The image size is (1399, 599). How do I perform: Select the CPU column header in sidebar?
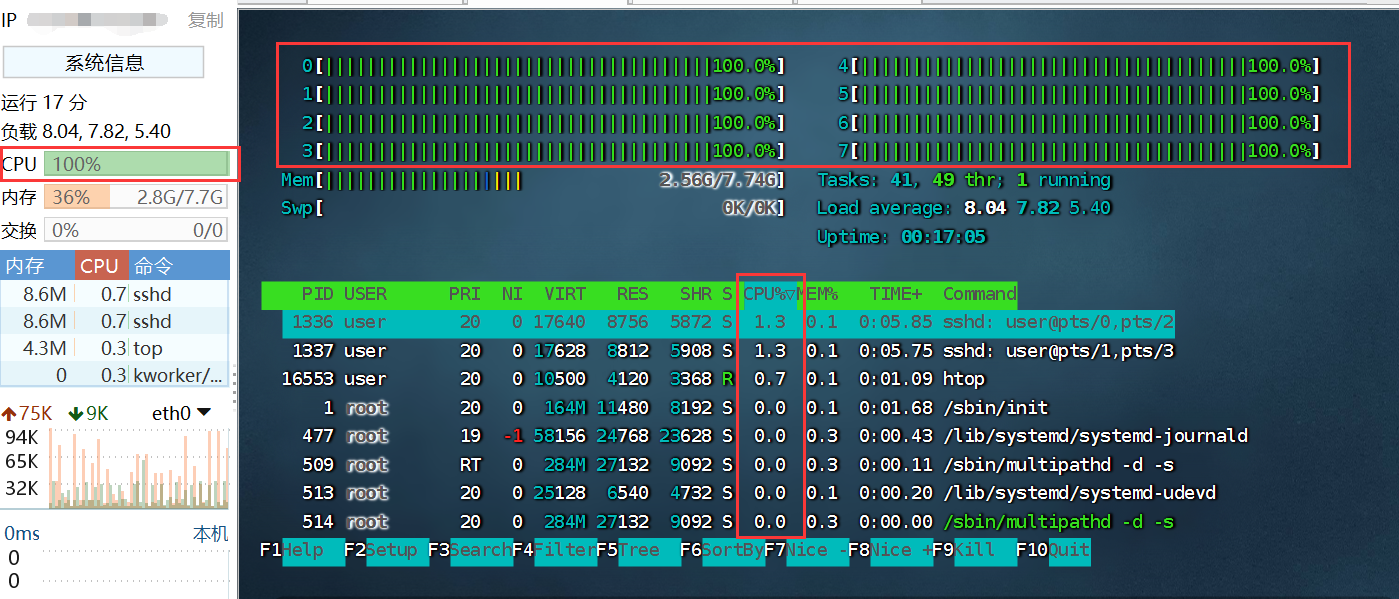click(x=100, y=266)
